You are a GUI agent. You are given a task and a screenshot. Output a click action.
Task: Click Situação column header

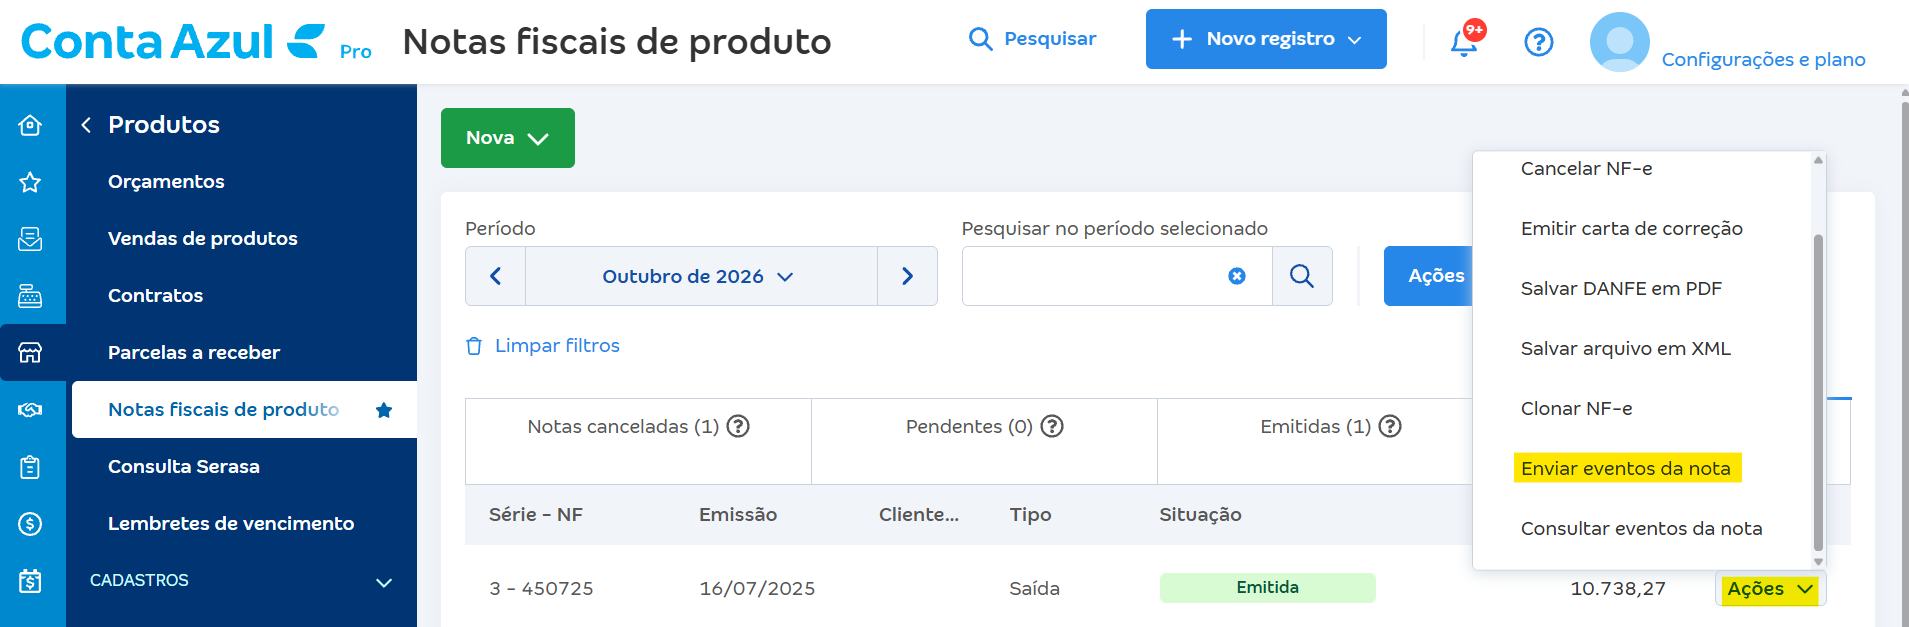coord(1200,515)
